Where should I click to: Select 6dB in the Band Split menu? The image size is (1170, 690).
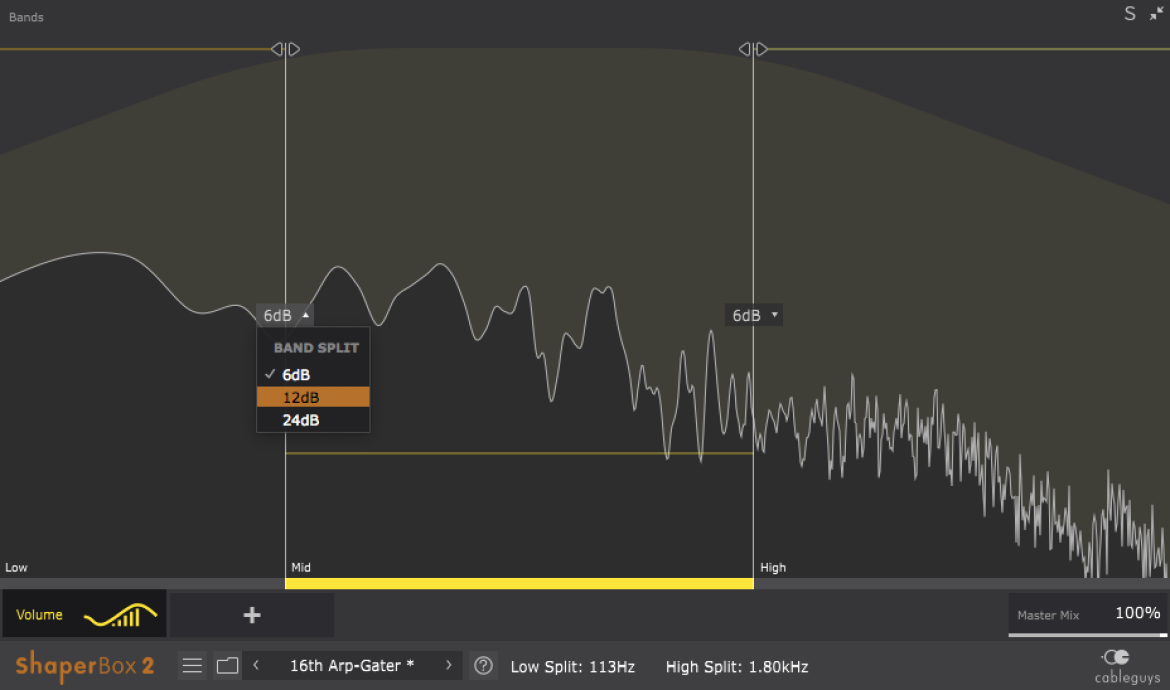tap(313, 374)
